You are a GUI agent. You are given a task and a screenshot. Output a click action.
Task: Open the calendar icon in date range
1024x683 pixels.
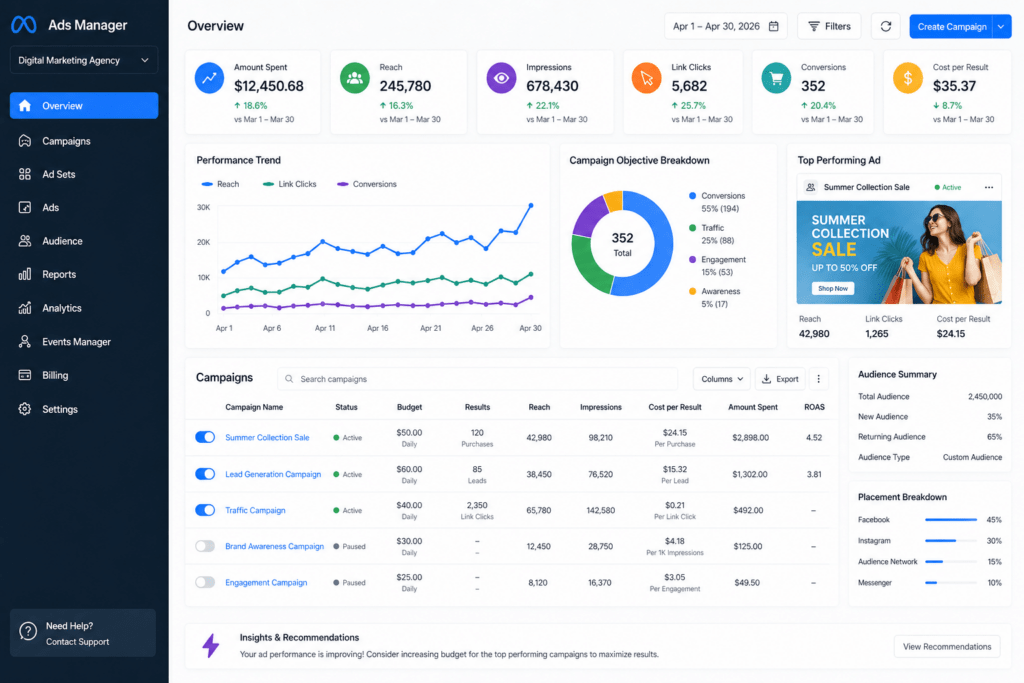[x=774, y=26]
